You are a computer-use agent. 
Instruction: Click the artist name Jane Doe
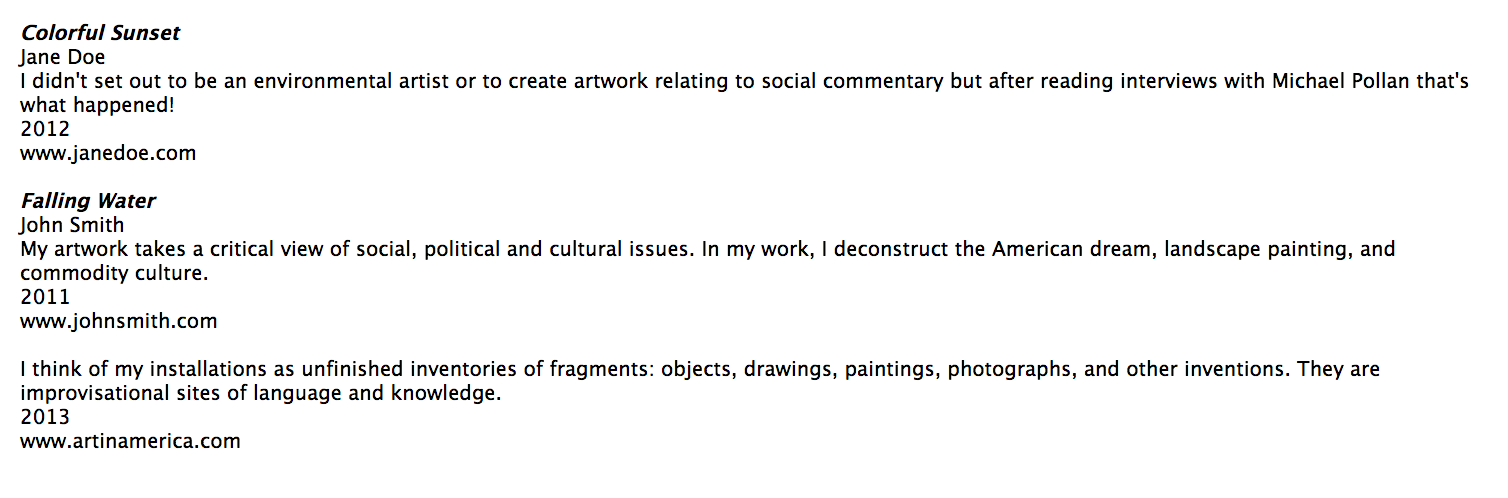pos(62,57)
